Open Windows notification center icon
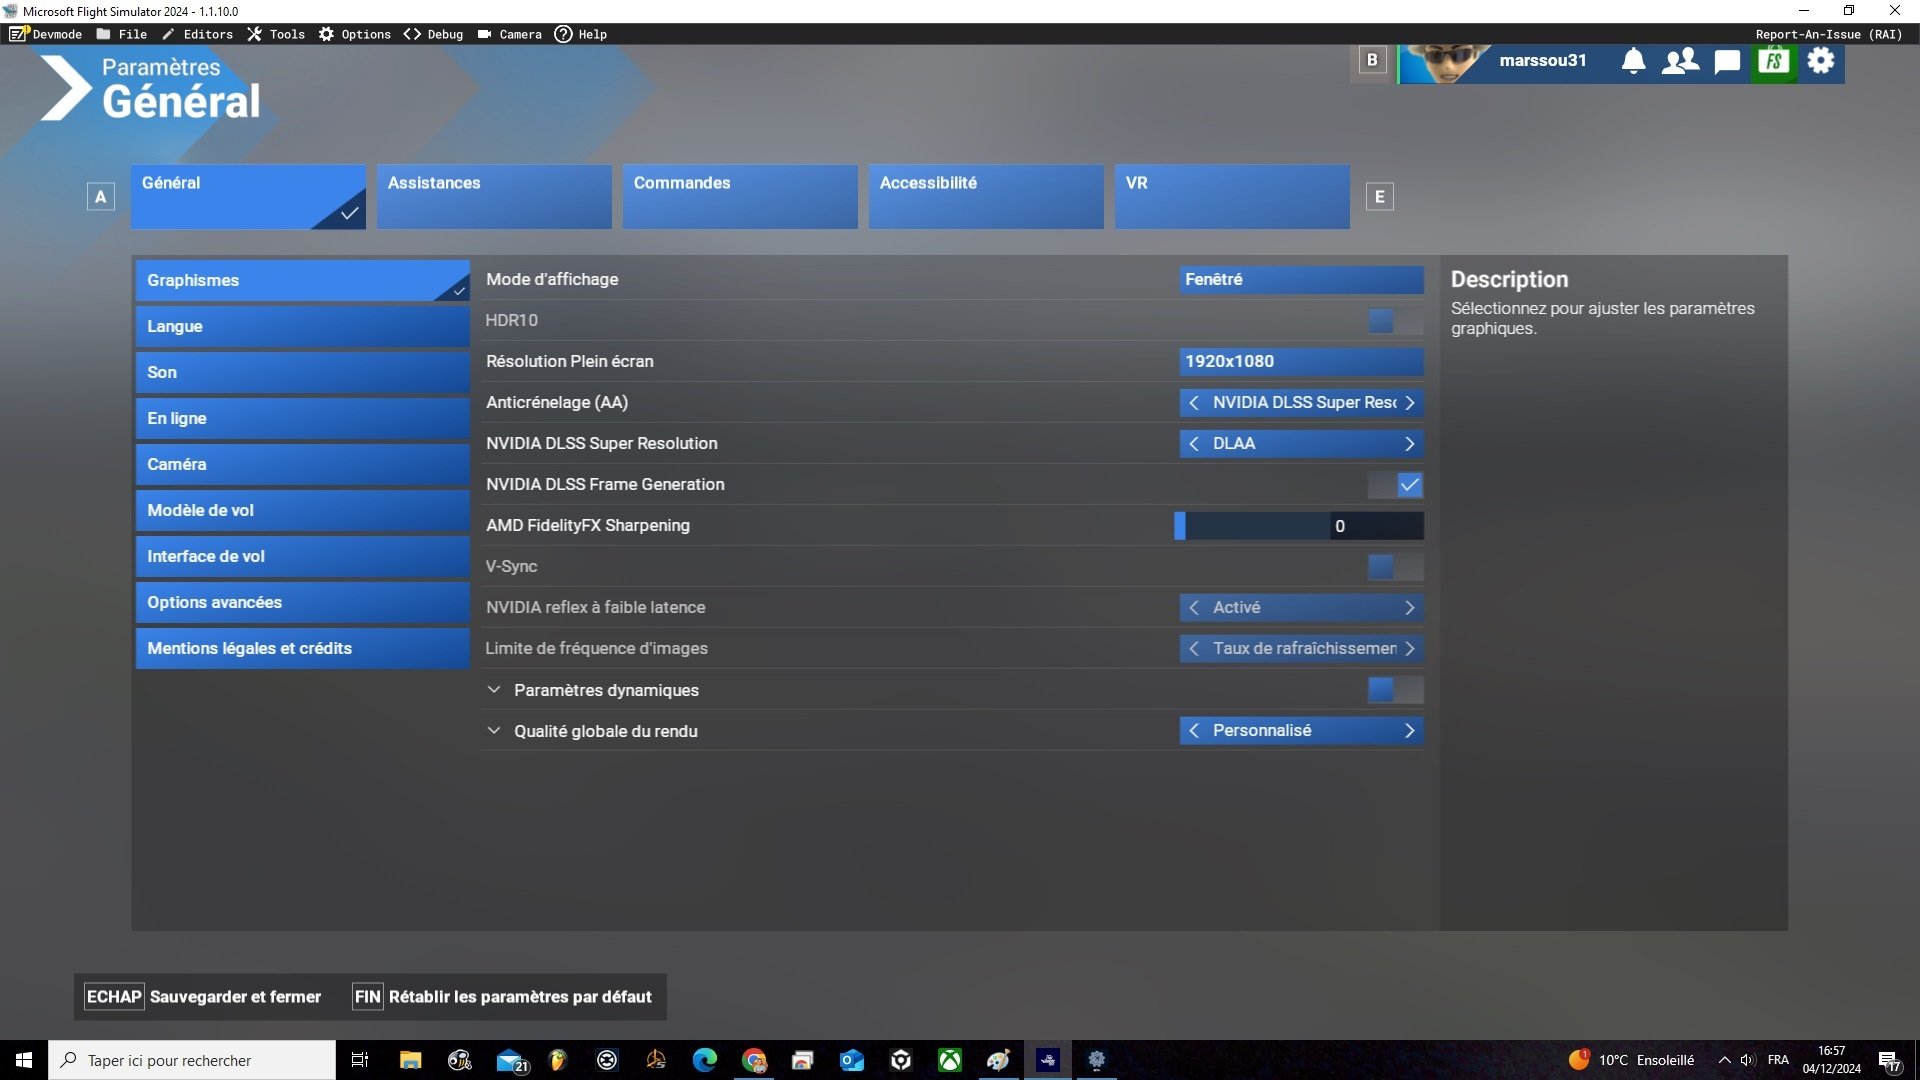This screenshot has width=1920, height=1080. point(1889,1061)
